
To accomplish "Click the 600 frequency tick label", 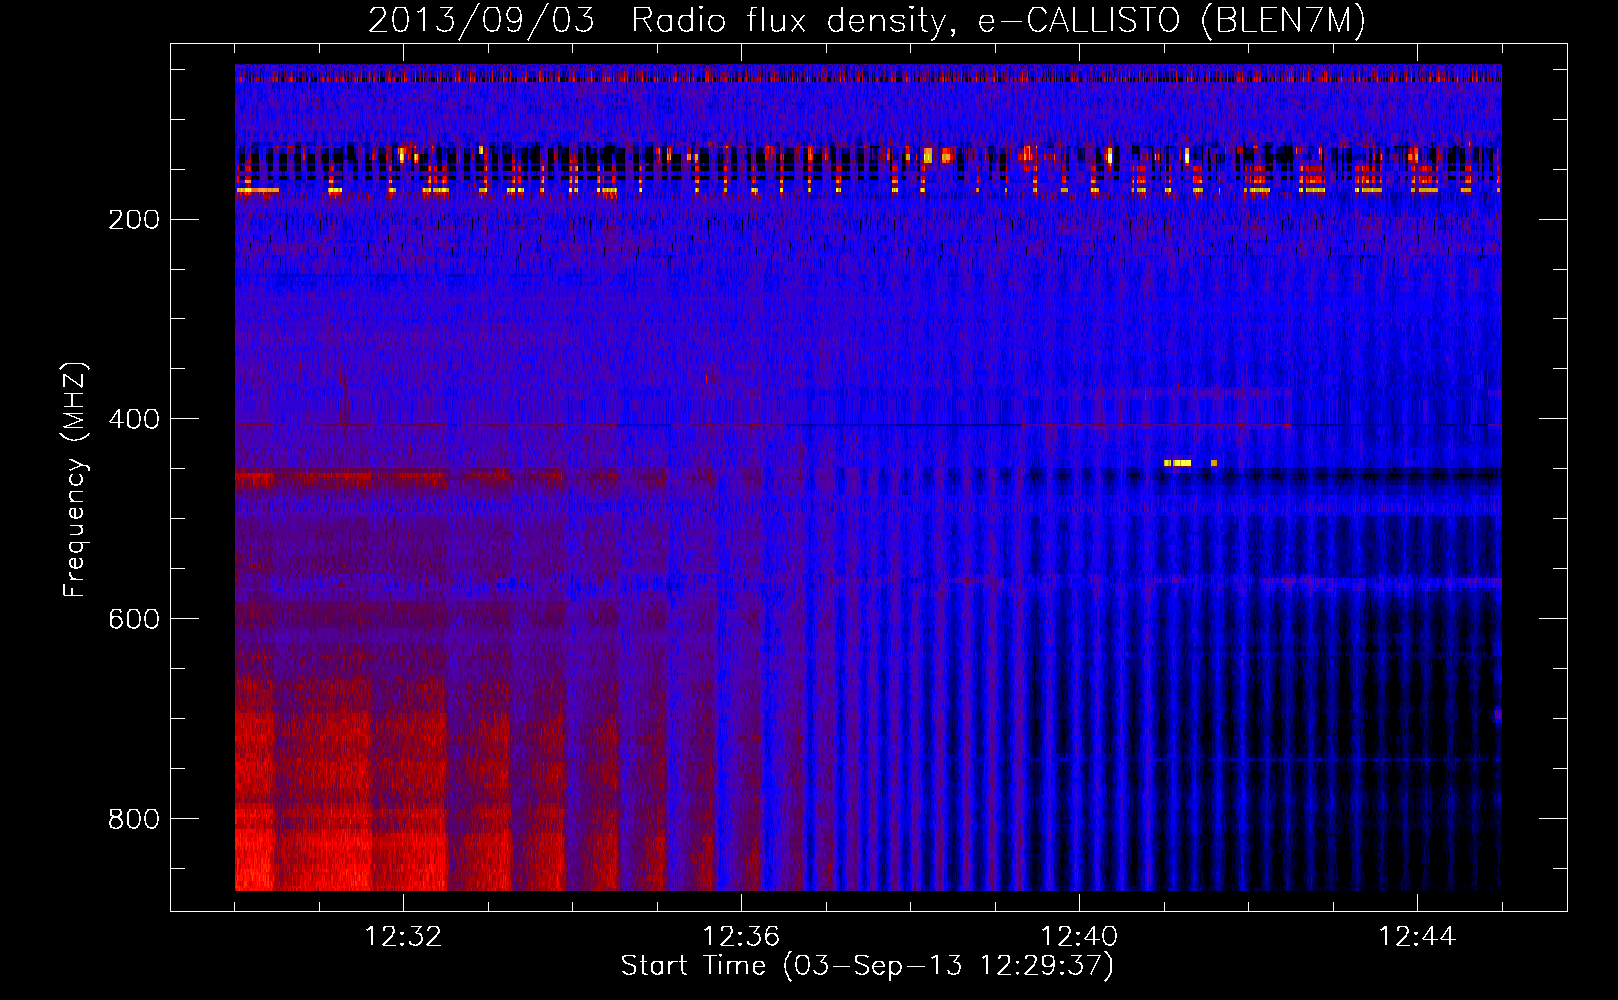I will point(134,619).
